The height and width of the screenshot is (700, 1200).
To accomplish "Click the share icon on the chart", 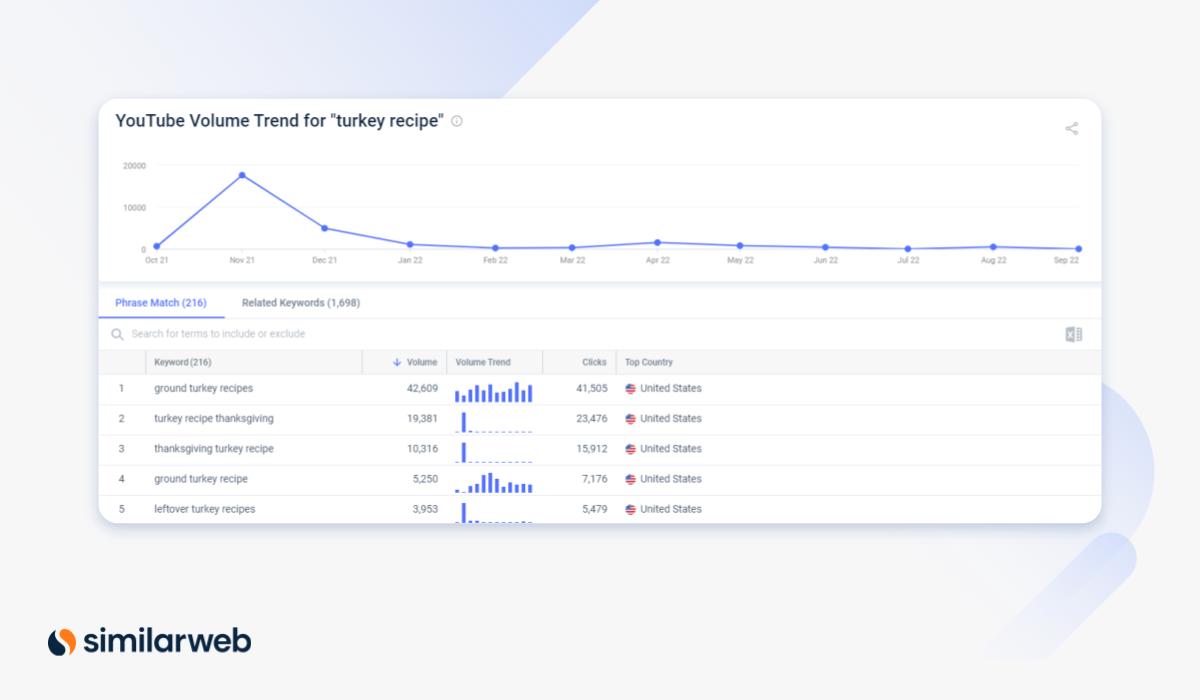I will [1071, 129].
